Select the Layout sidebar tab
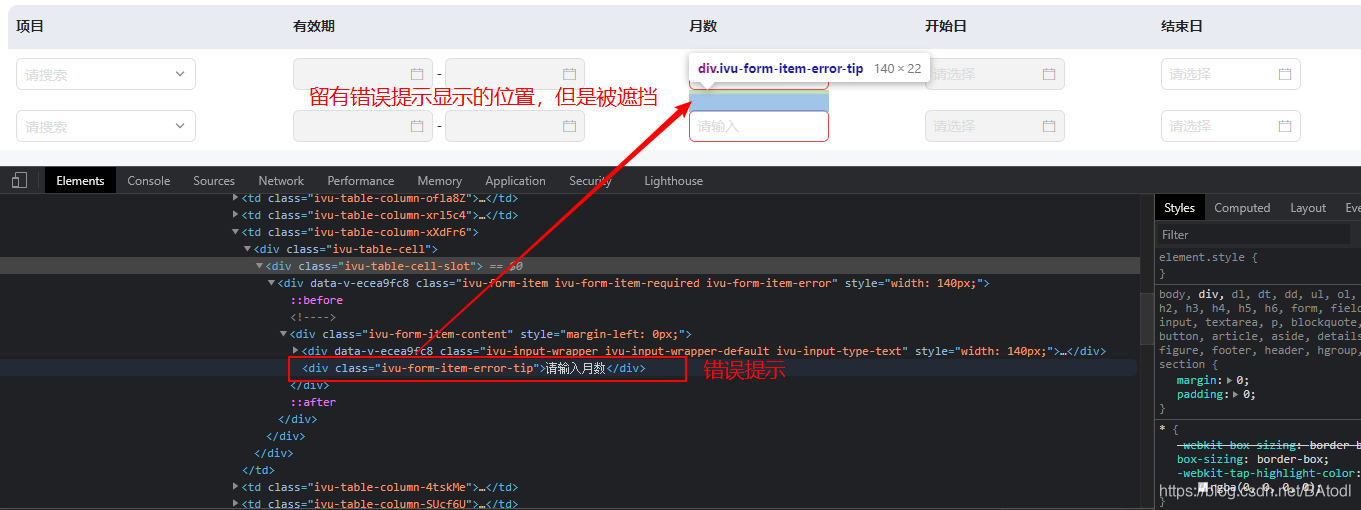 point(1308,208)
